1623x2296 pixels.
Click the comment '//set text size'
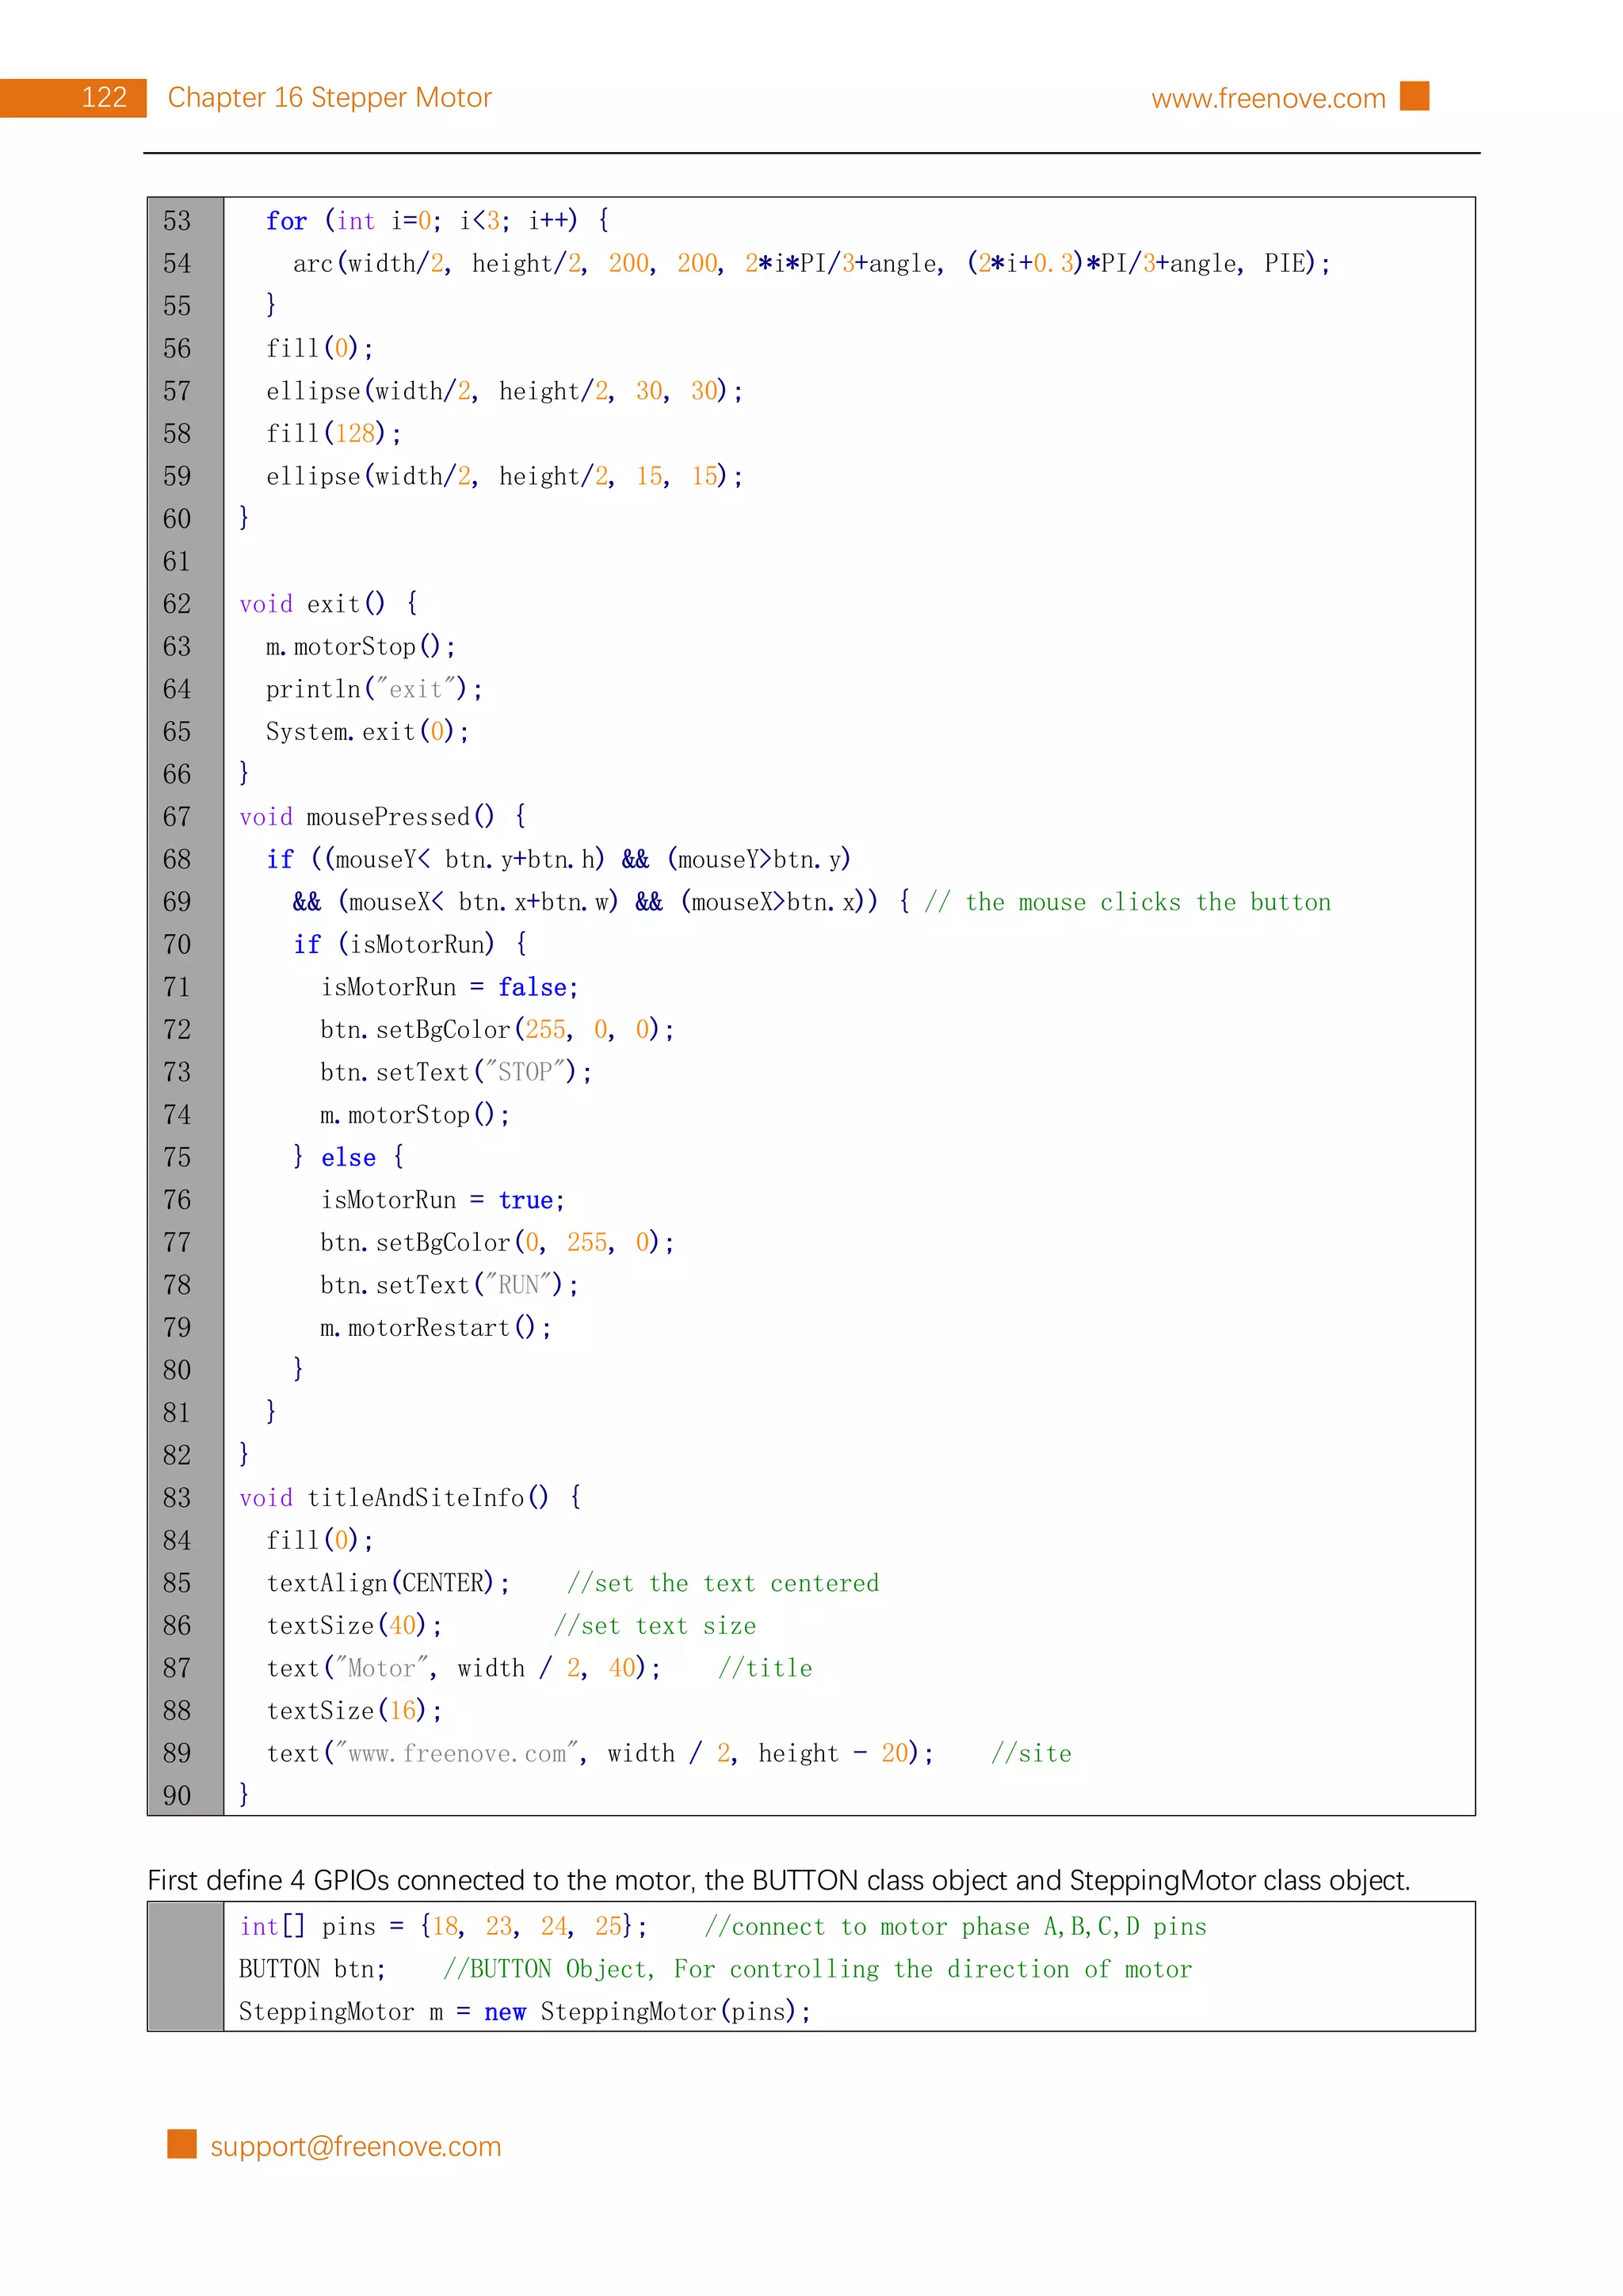point(655,1626)
